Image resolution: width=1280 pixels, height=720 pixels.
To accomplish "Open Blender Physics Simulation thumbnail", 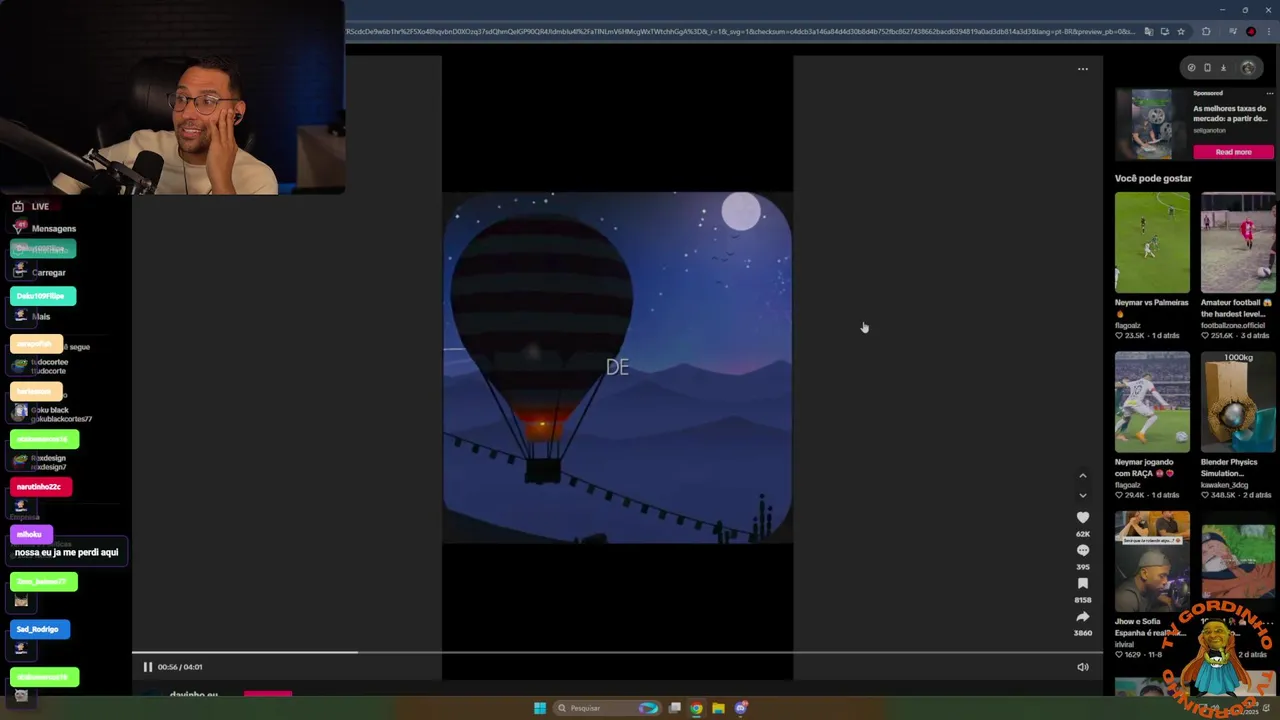I will point(1238,402).
